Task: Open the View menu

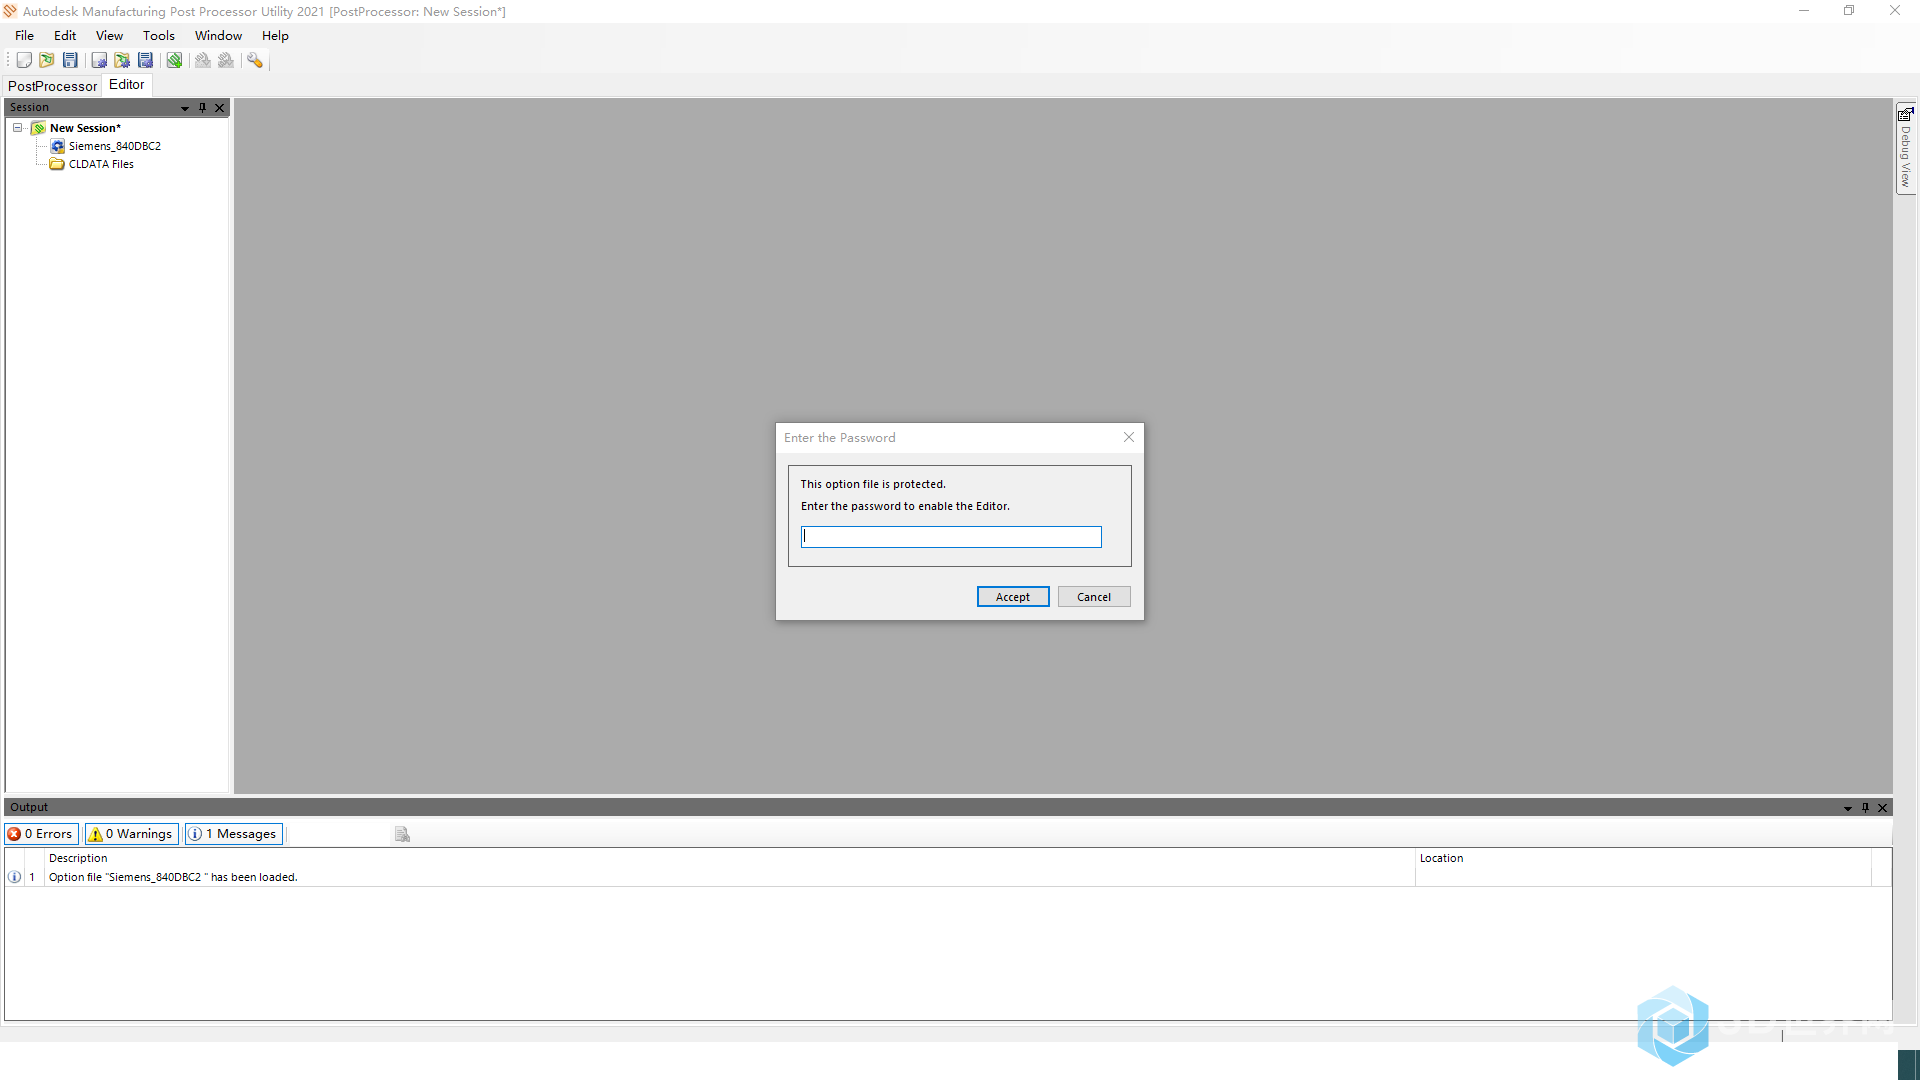Action: click(x=109, y=36)
